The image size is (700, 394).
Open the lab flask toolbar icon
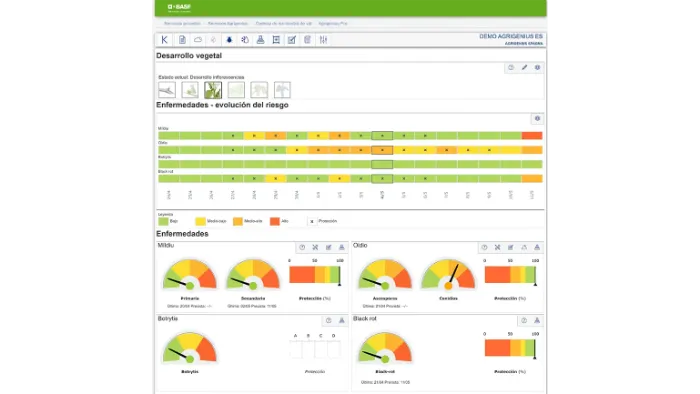pyautogui.click(x=260, y=40)
